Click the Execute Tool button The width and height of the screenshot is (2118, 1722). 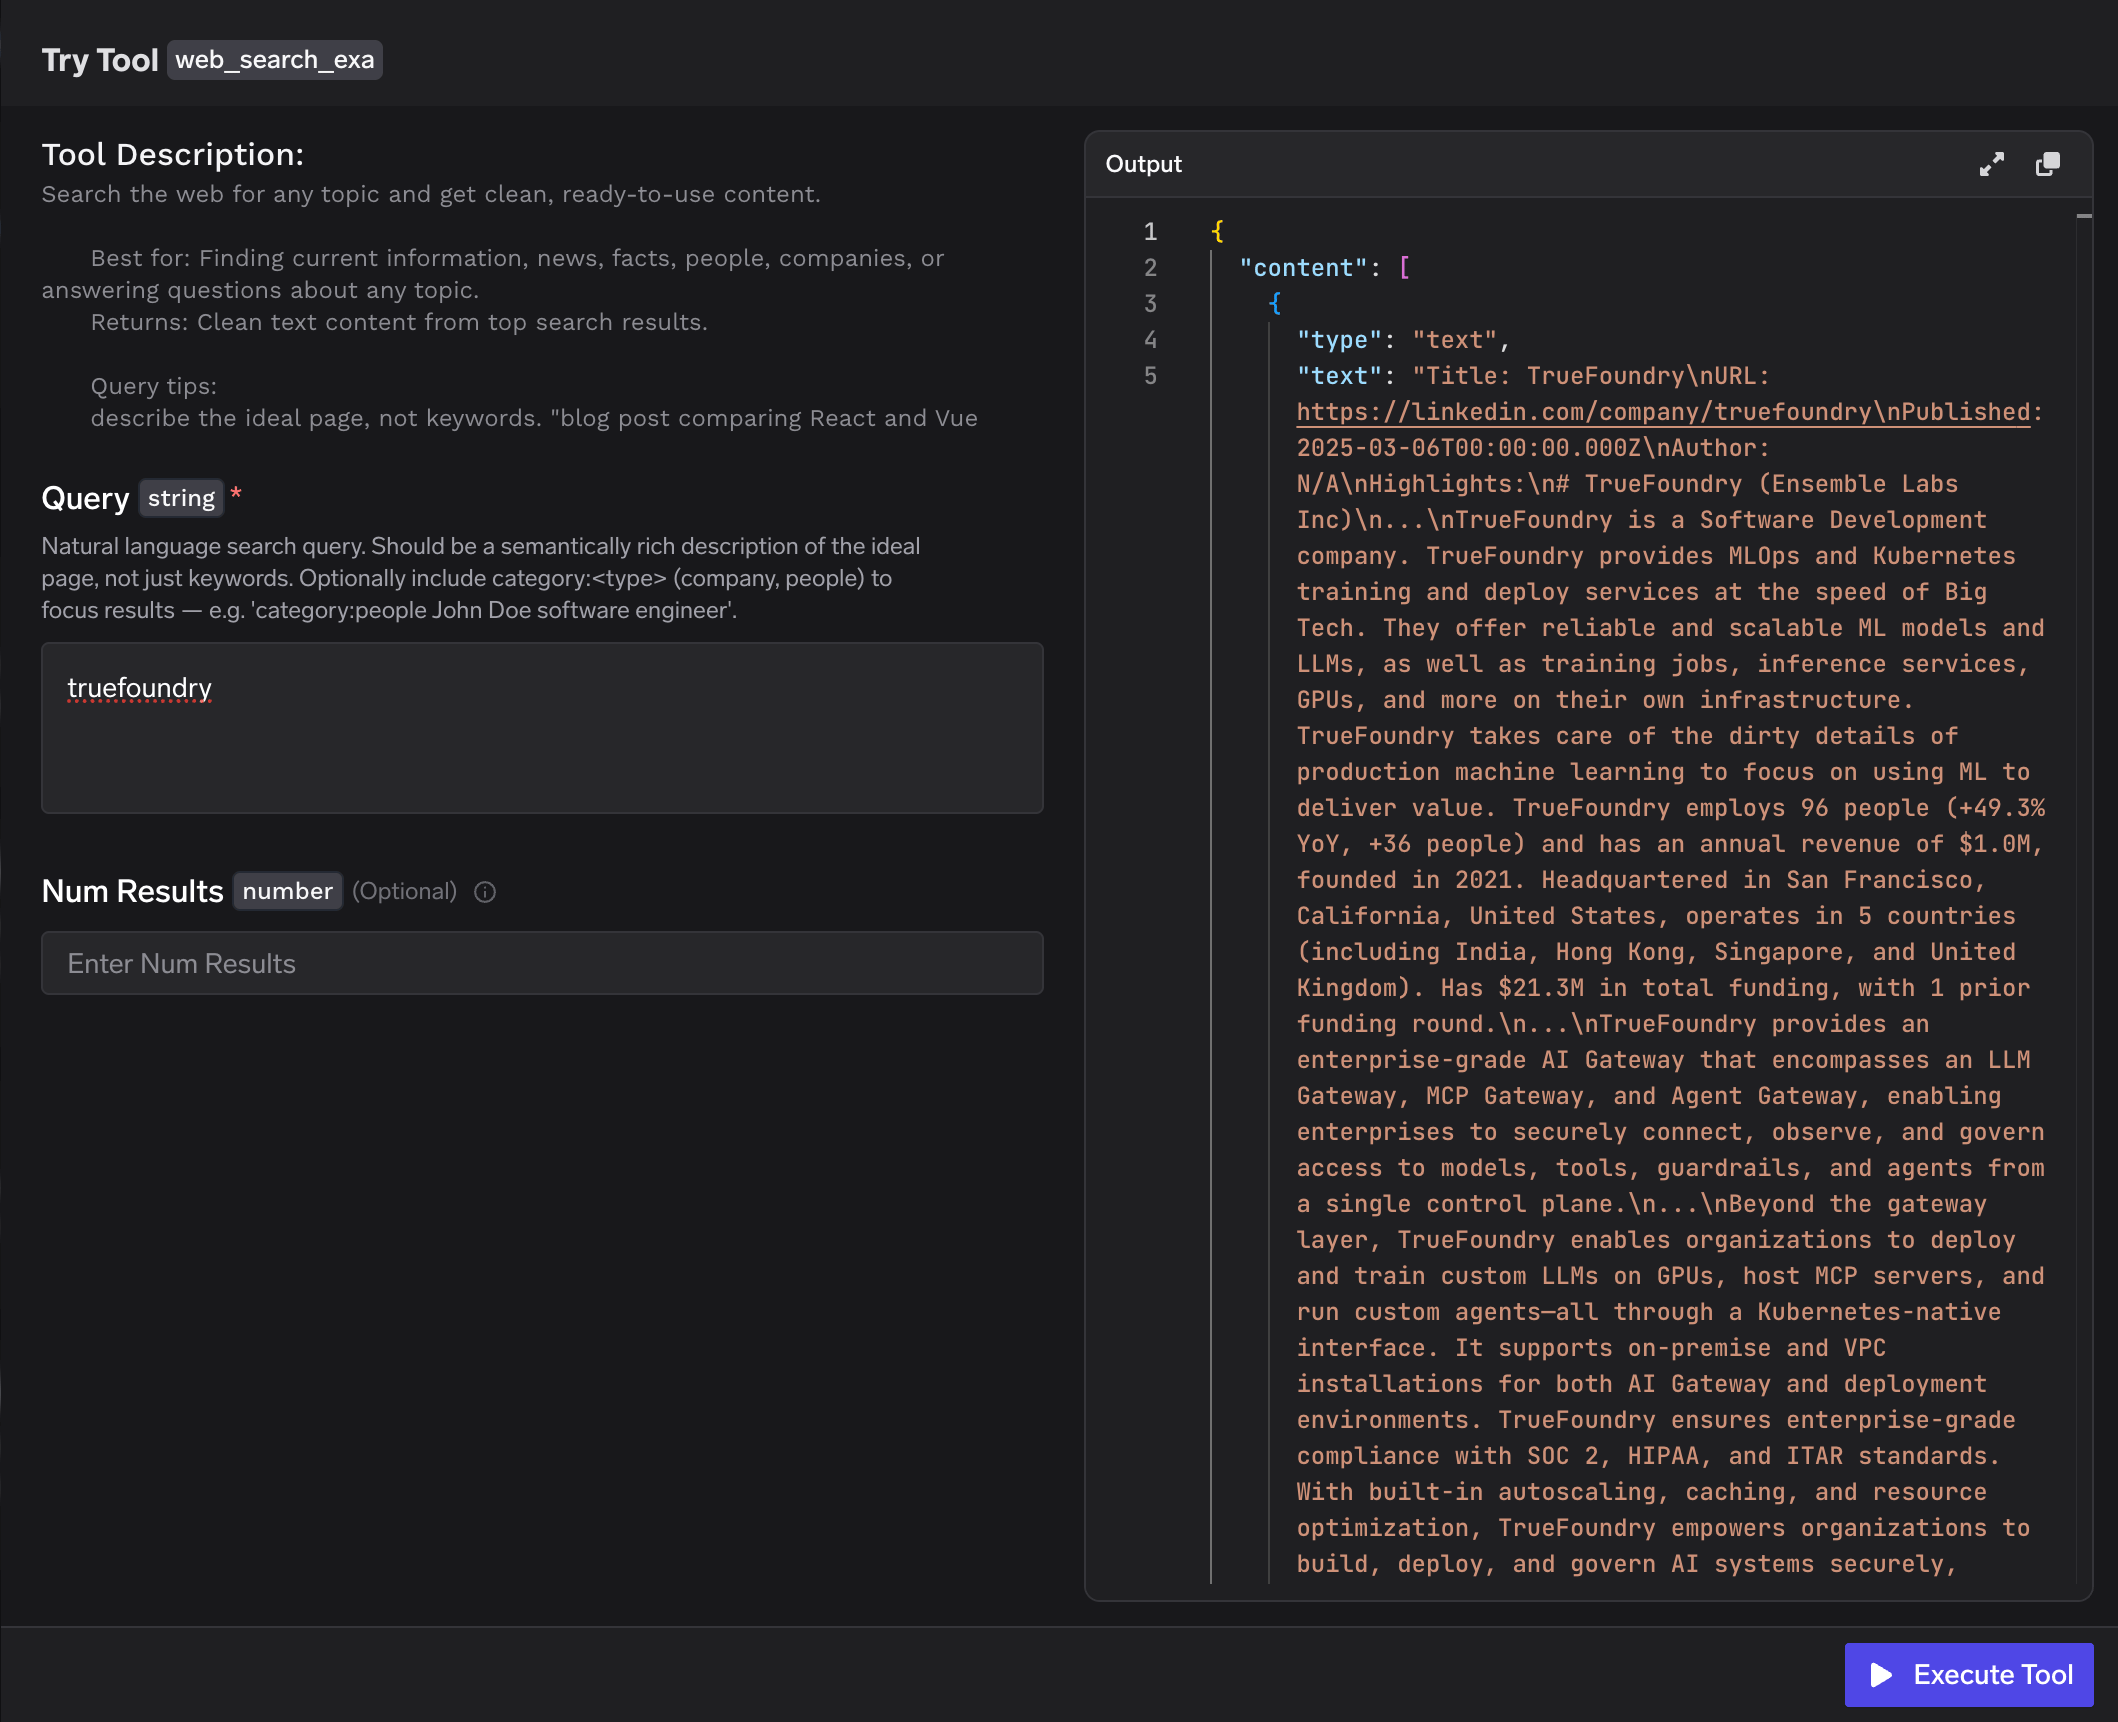click(x=1968, y=1675)
